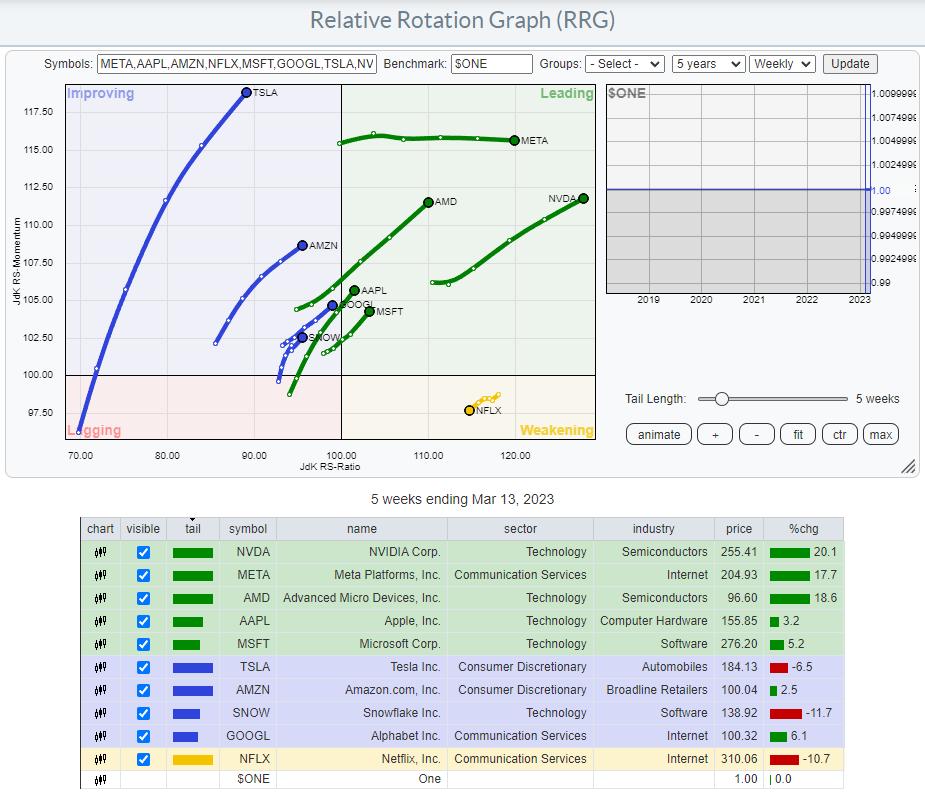Click the Tail Length slider handle
925x800 pixels.
[x=721, y=399]
